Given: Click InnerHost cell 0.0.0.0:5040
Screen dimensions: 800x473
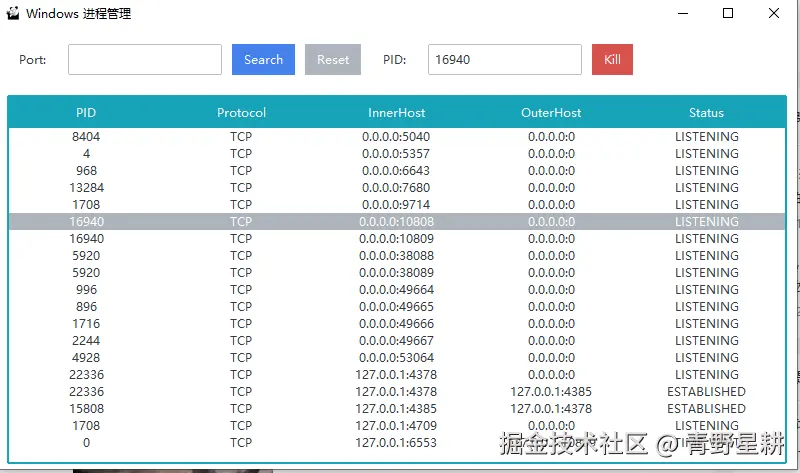Looking at the screenshot, I should [x=396, y=137].
